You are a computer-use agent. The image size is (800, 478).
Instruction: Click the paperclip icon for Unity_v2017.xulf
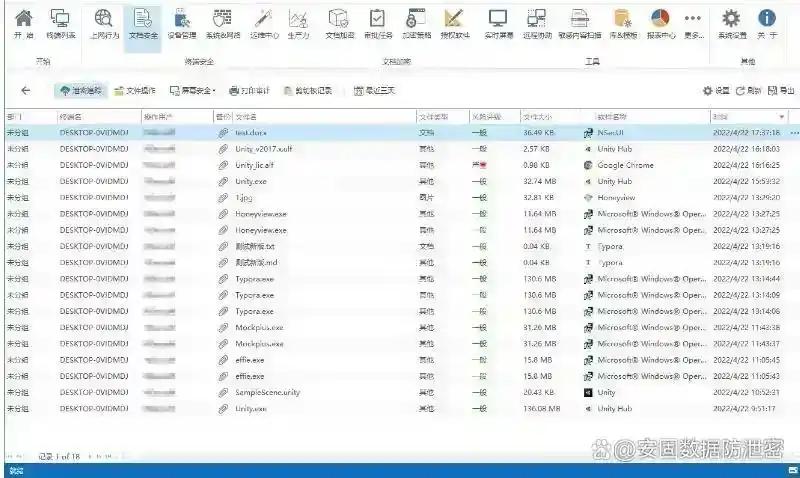click(x=223, y=149)
